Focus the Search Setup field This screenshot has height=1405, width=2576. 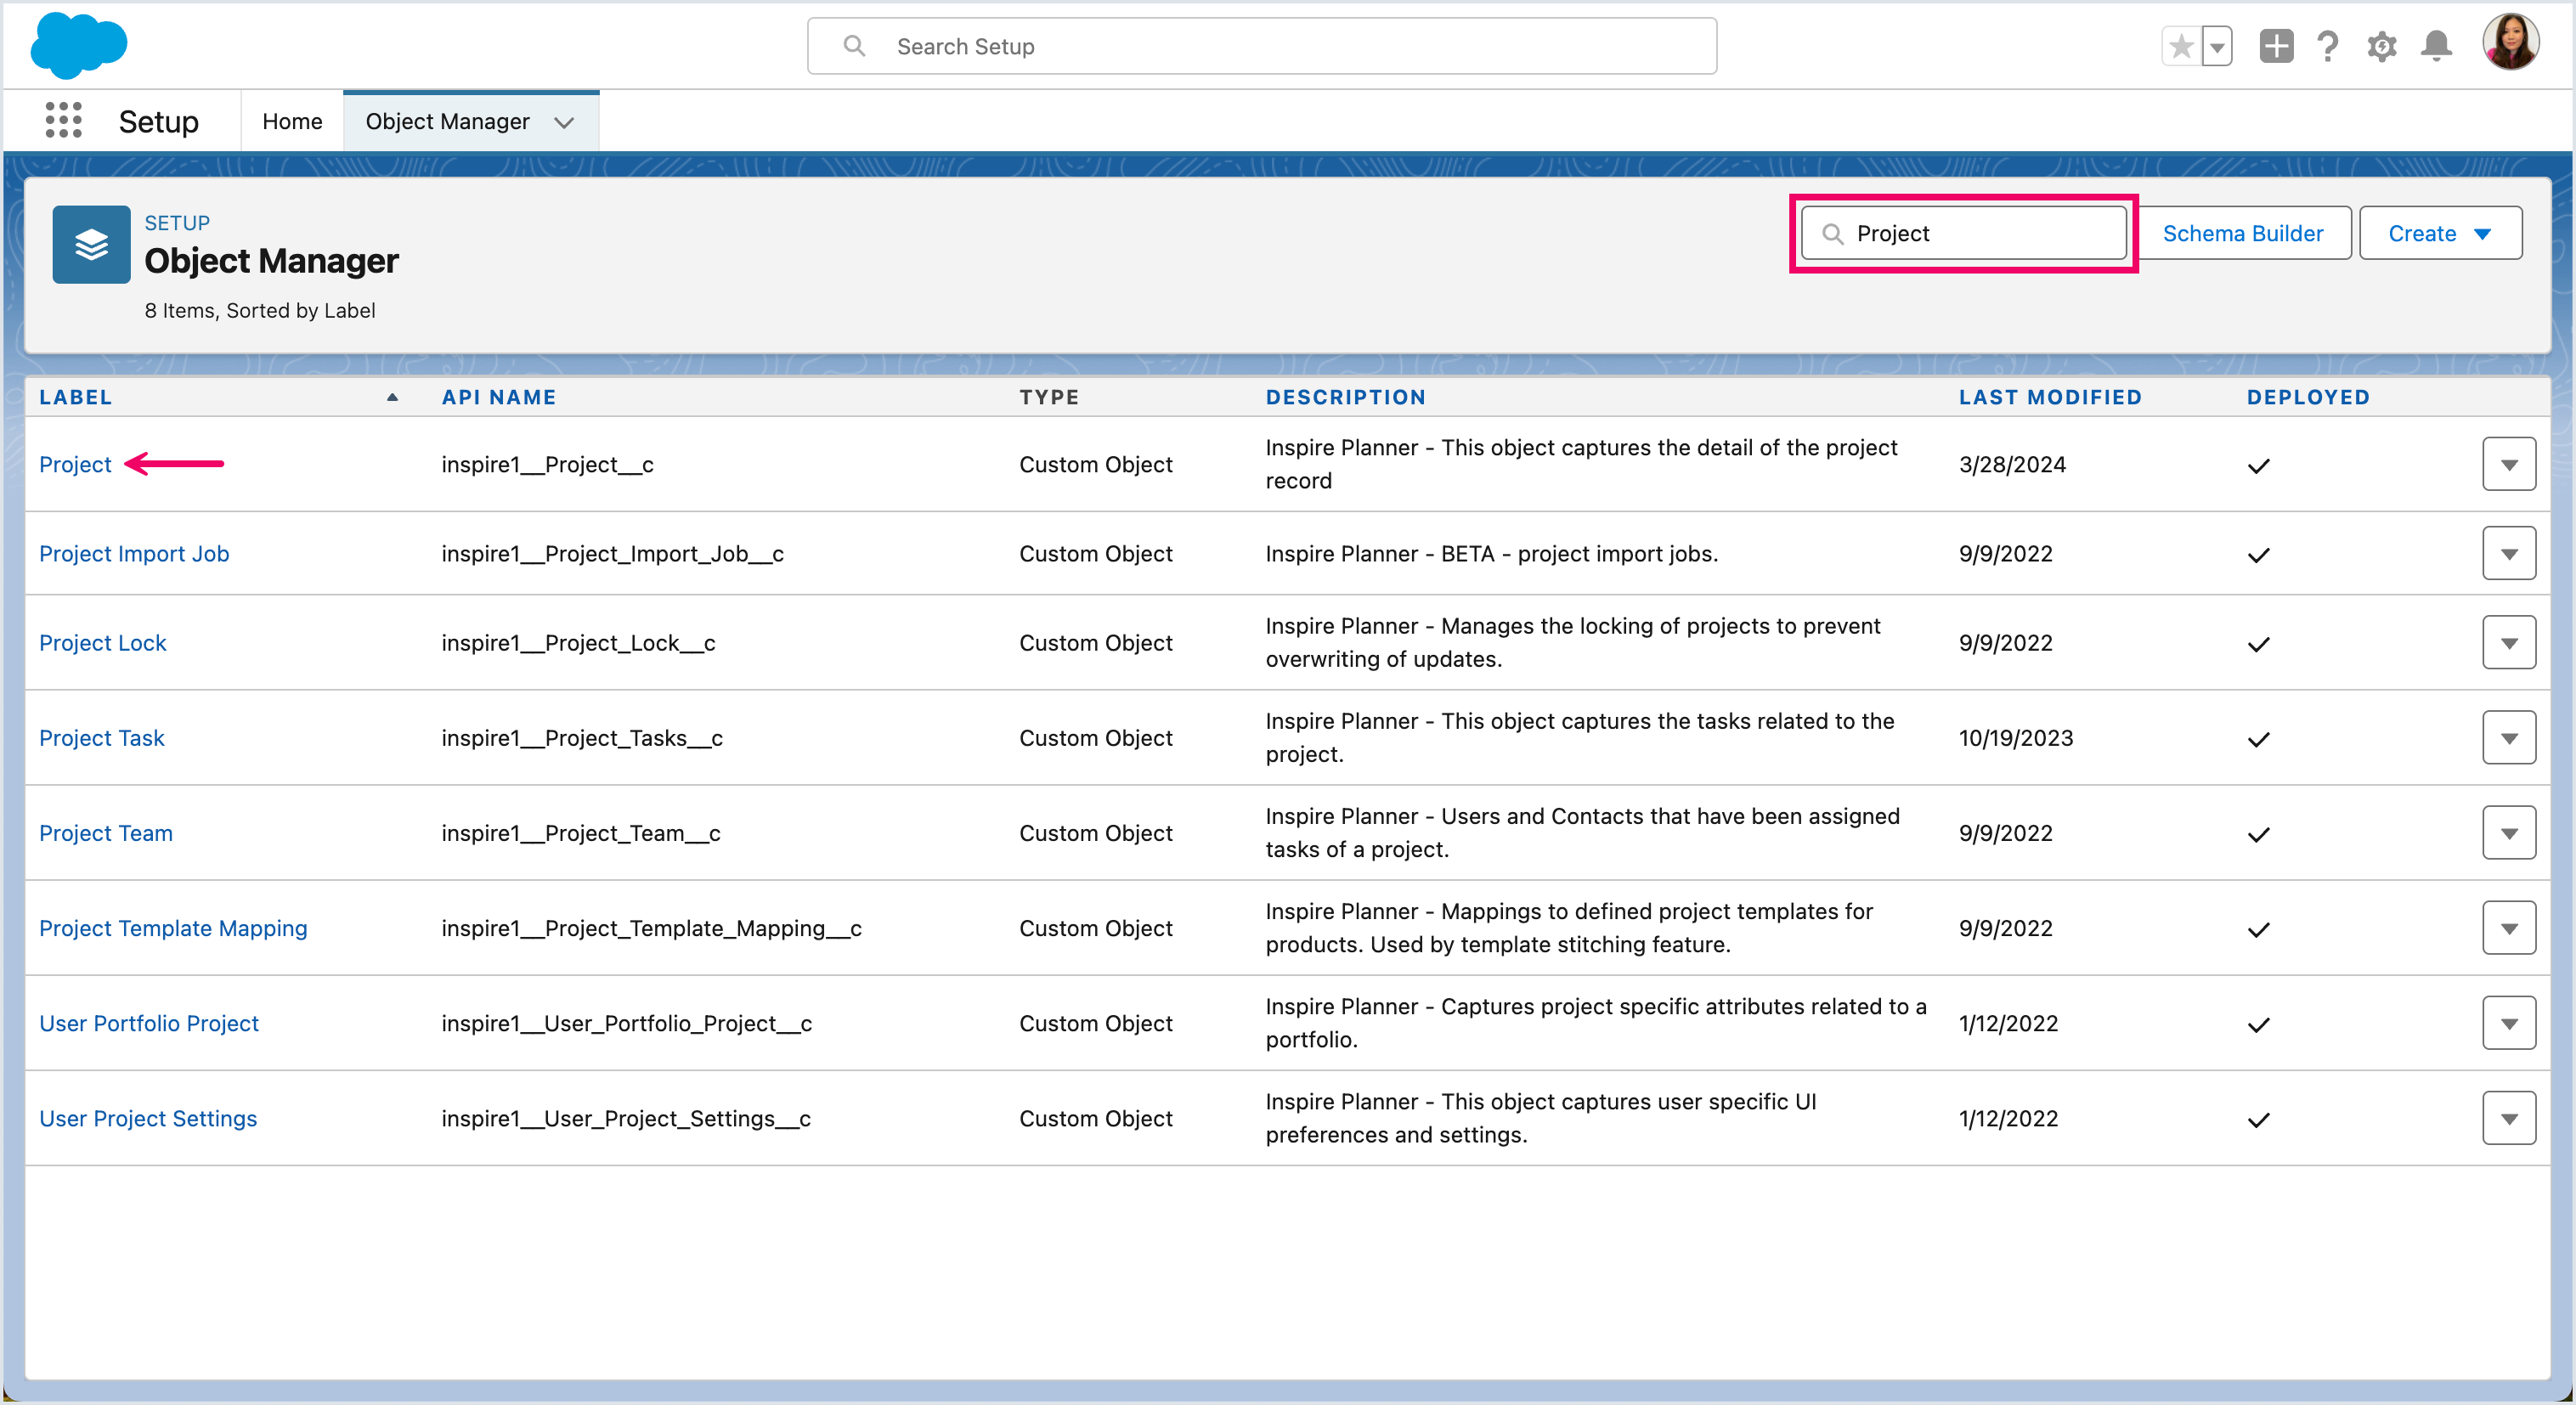(1262, 46)
